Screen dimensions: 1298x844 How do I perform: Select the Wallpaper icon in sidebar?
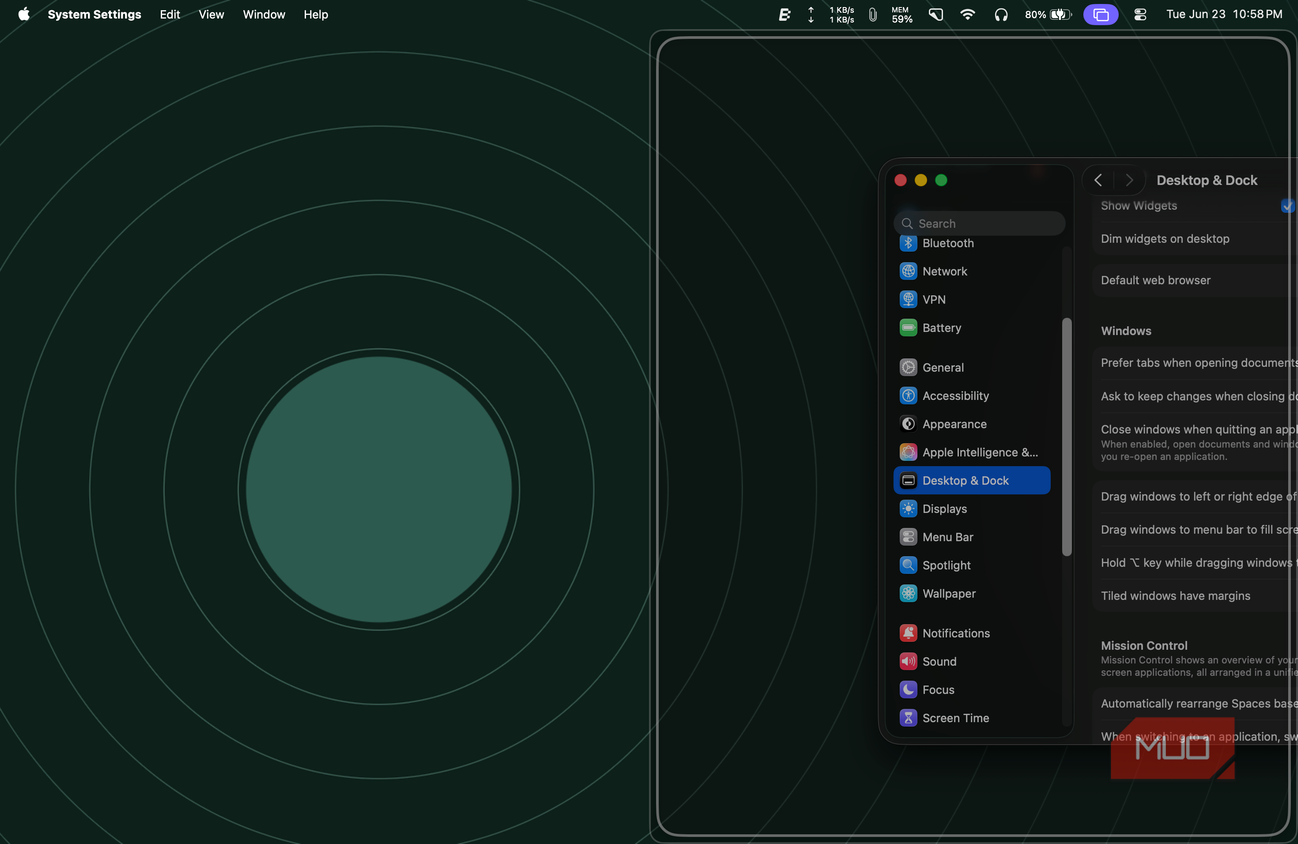(x=908, y=593)
